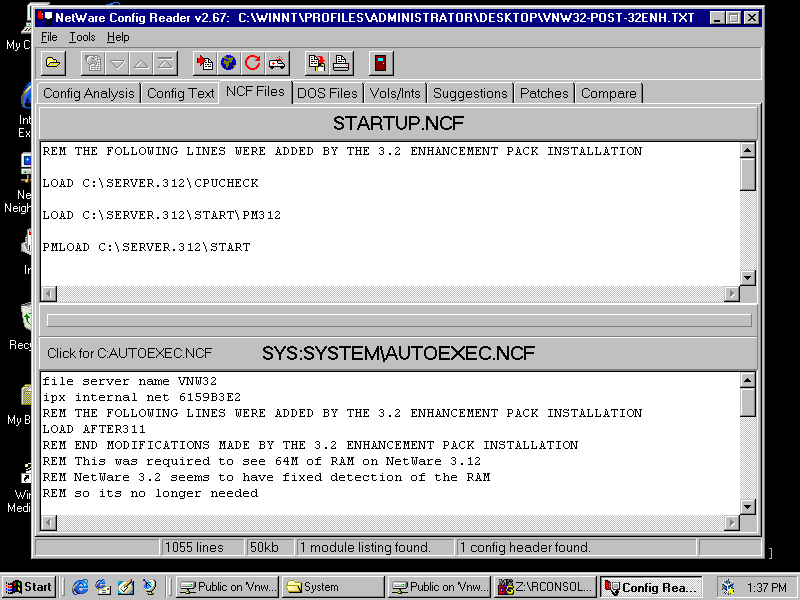Click the line 'PMLOAD C:\SERVER.312\START'
800x600 pixels.
tap(146, 247)
